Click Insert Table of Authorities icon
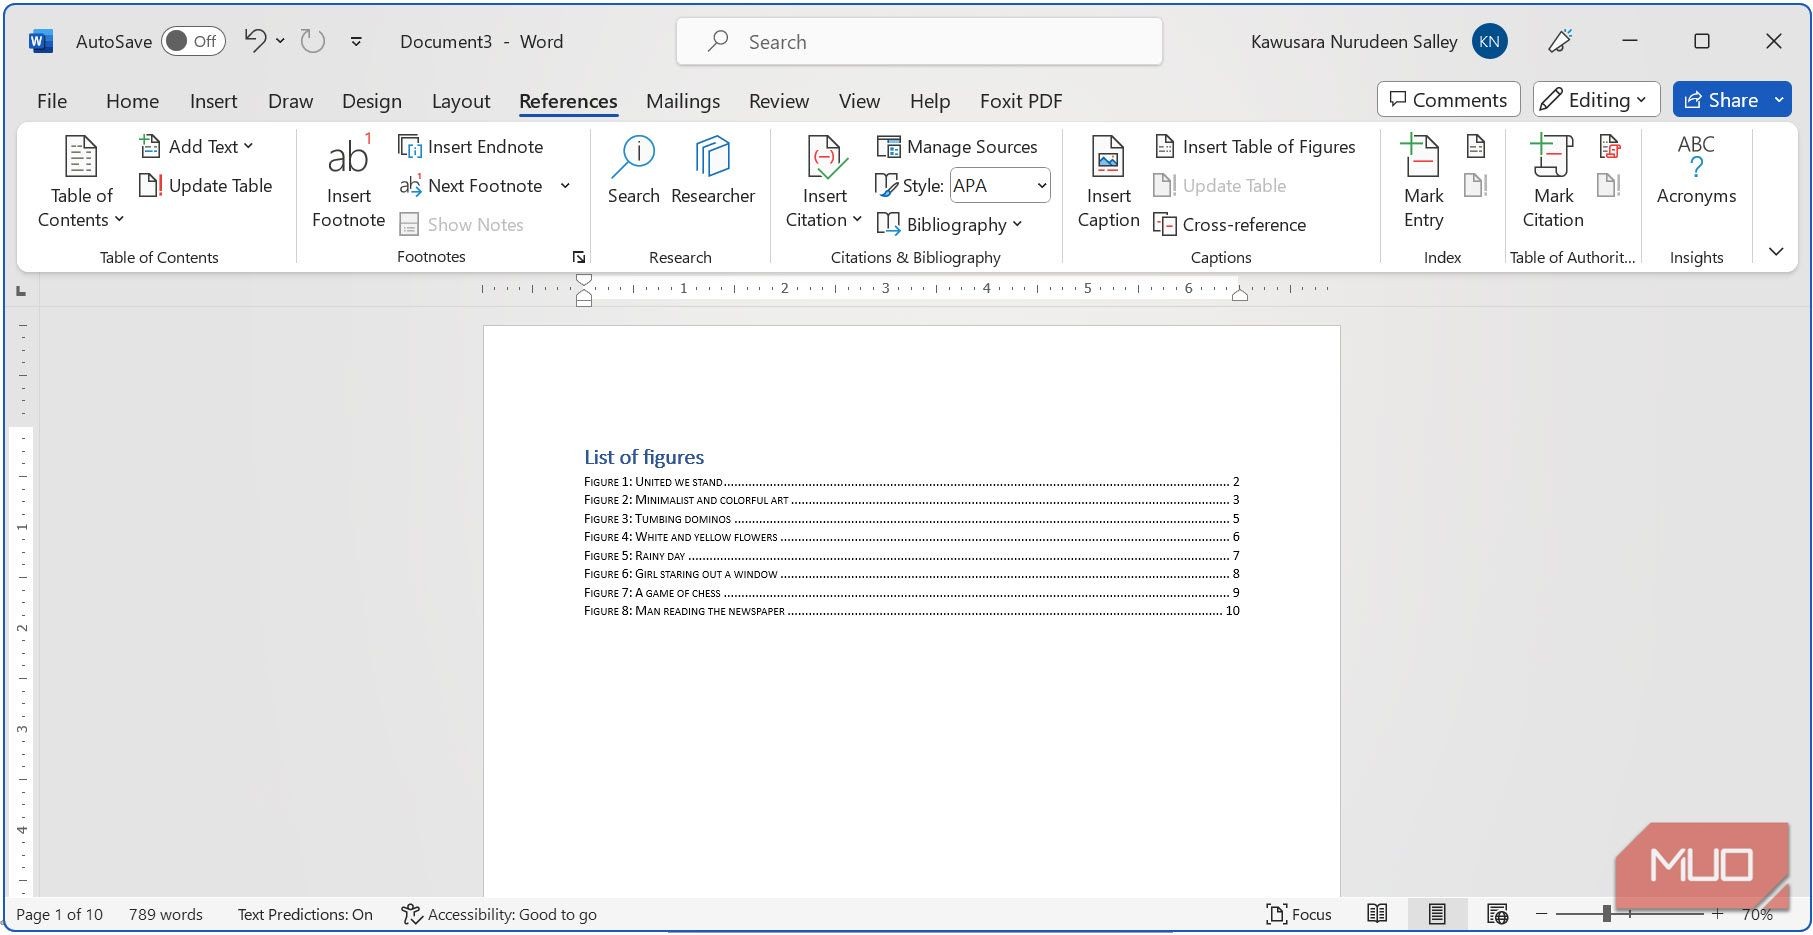 point(1609,146)
